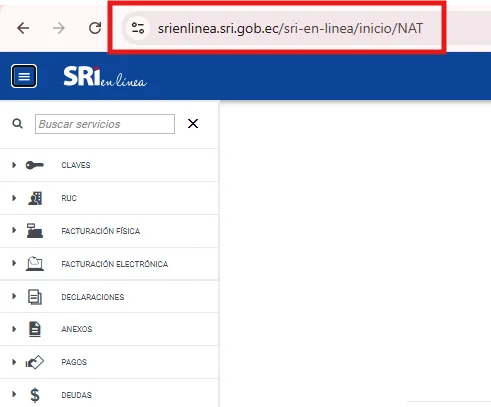
Task: Click the ANEXOS file icon
Action: 35,329
